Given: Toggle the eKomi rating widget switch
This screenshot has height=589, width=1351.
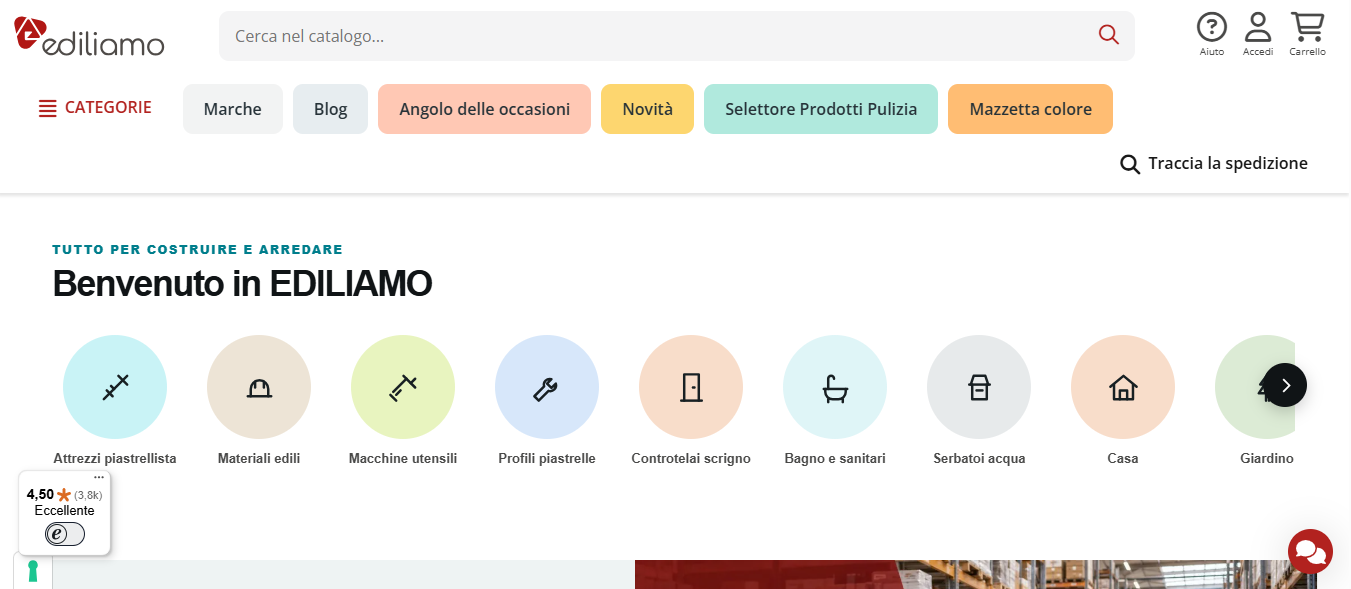Looking at the screenshot, I should click(x=65, y=534).
